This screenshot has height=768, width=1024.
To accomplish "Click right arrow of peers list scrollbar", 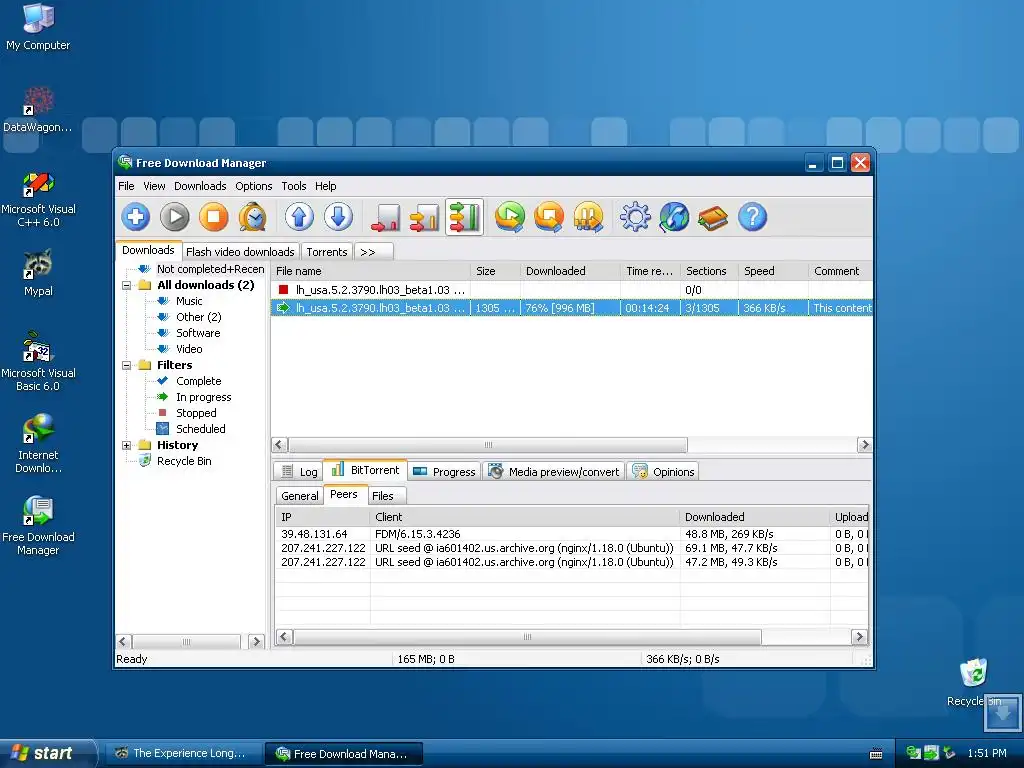I will pyautogui.click(x=859, y=637).
